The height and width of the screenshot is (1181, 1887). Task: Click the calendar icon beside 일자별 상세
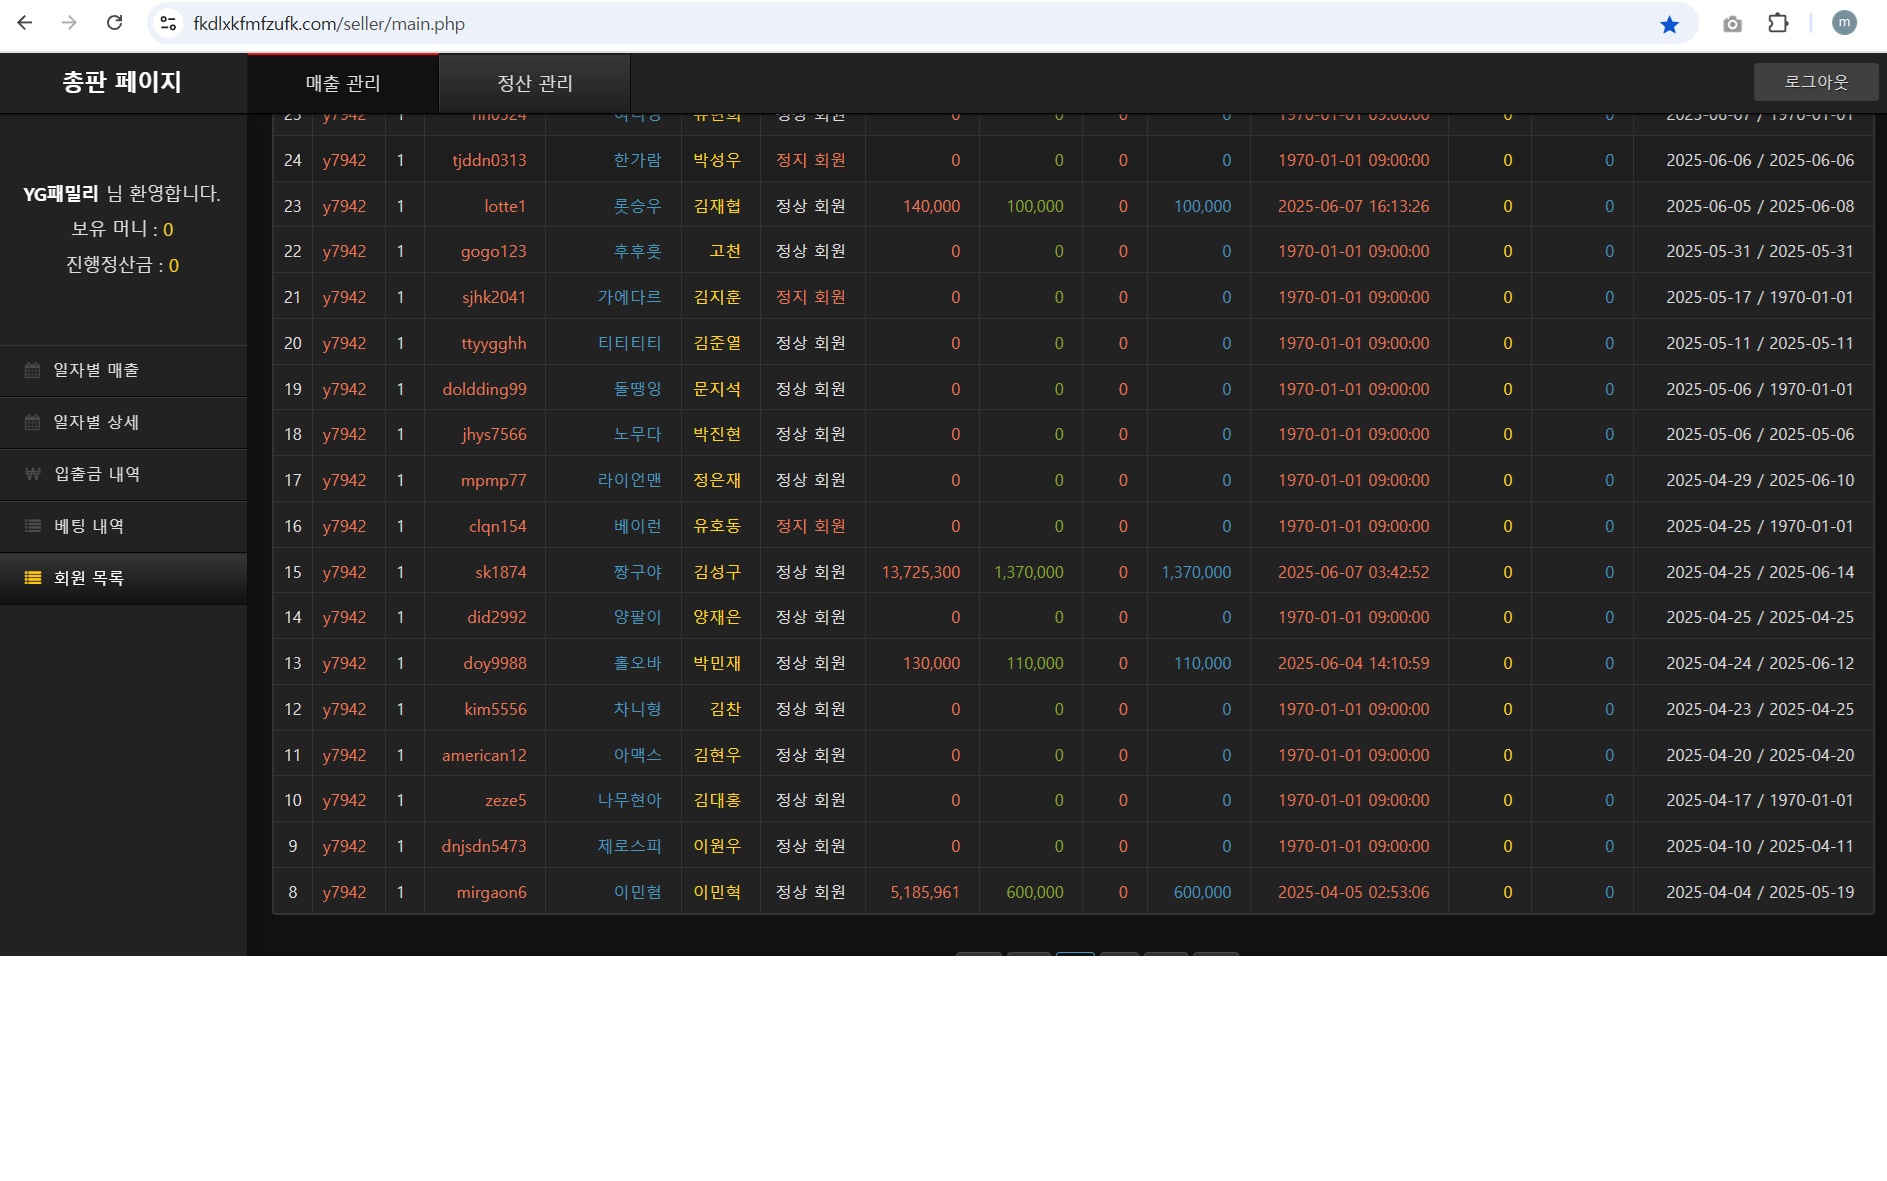tap(32, 422)
